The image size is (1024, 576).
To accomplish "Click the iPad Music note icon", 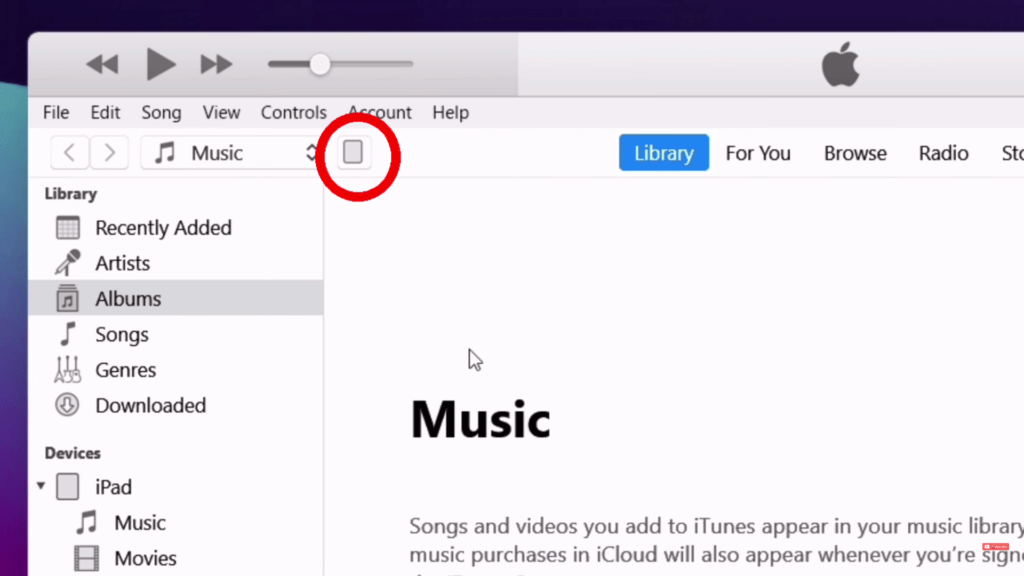I will (87, 522).
